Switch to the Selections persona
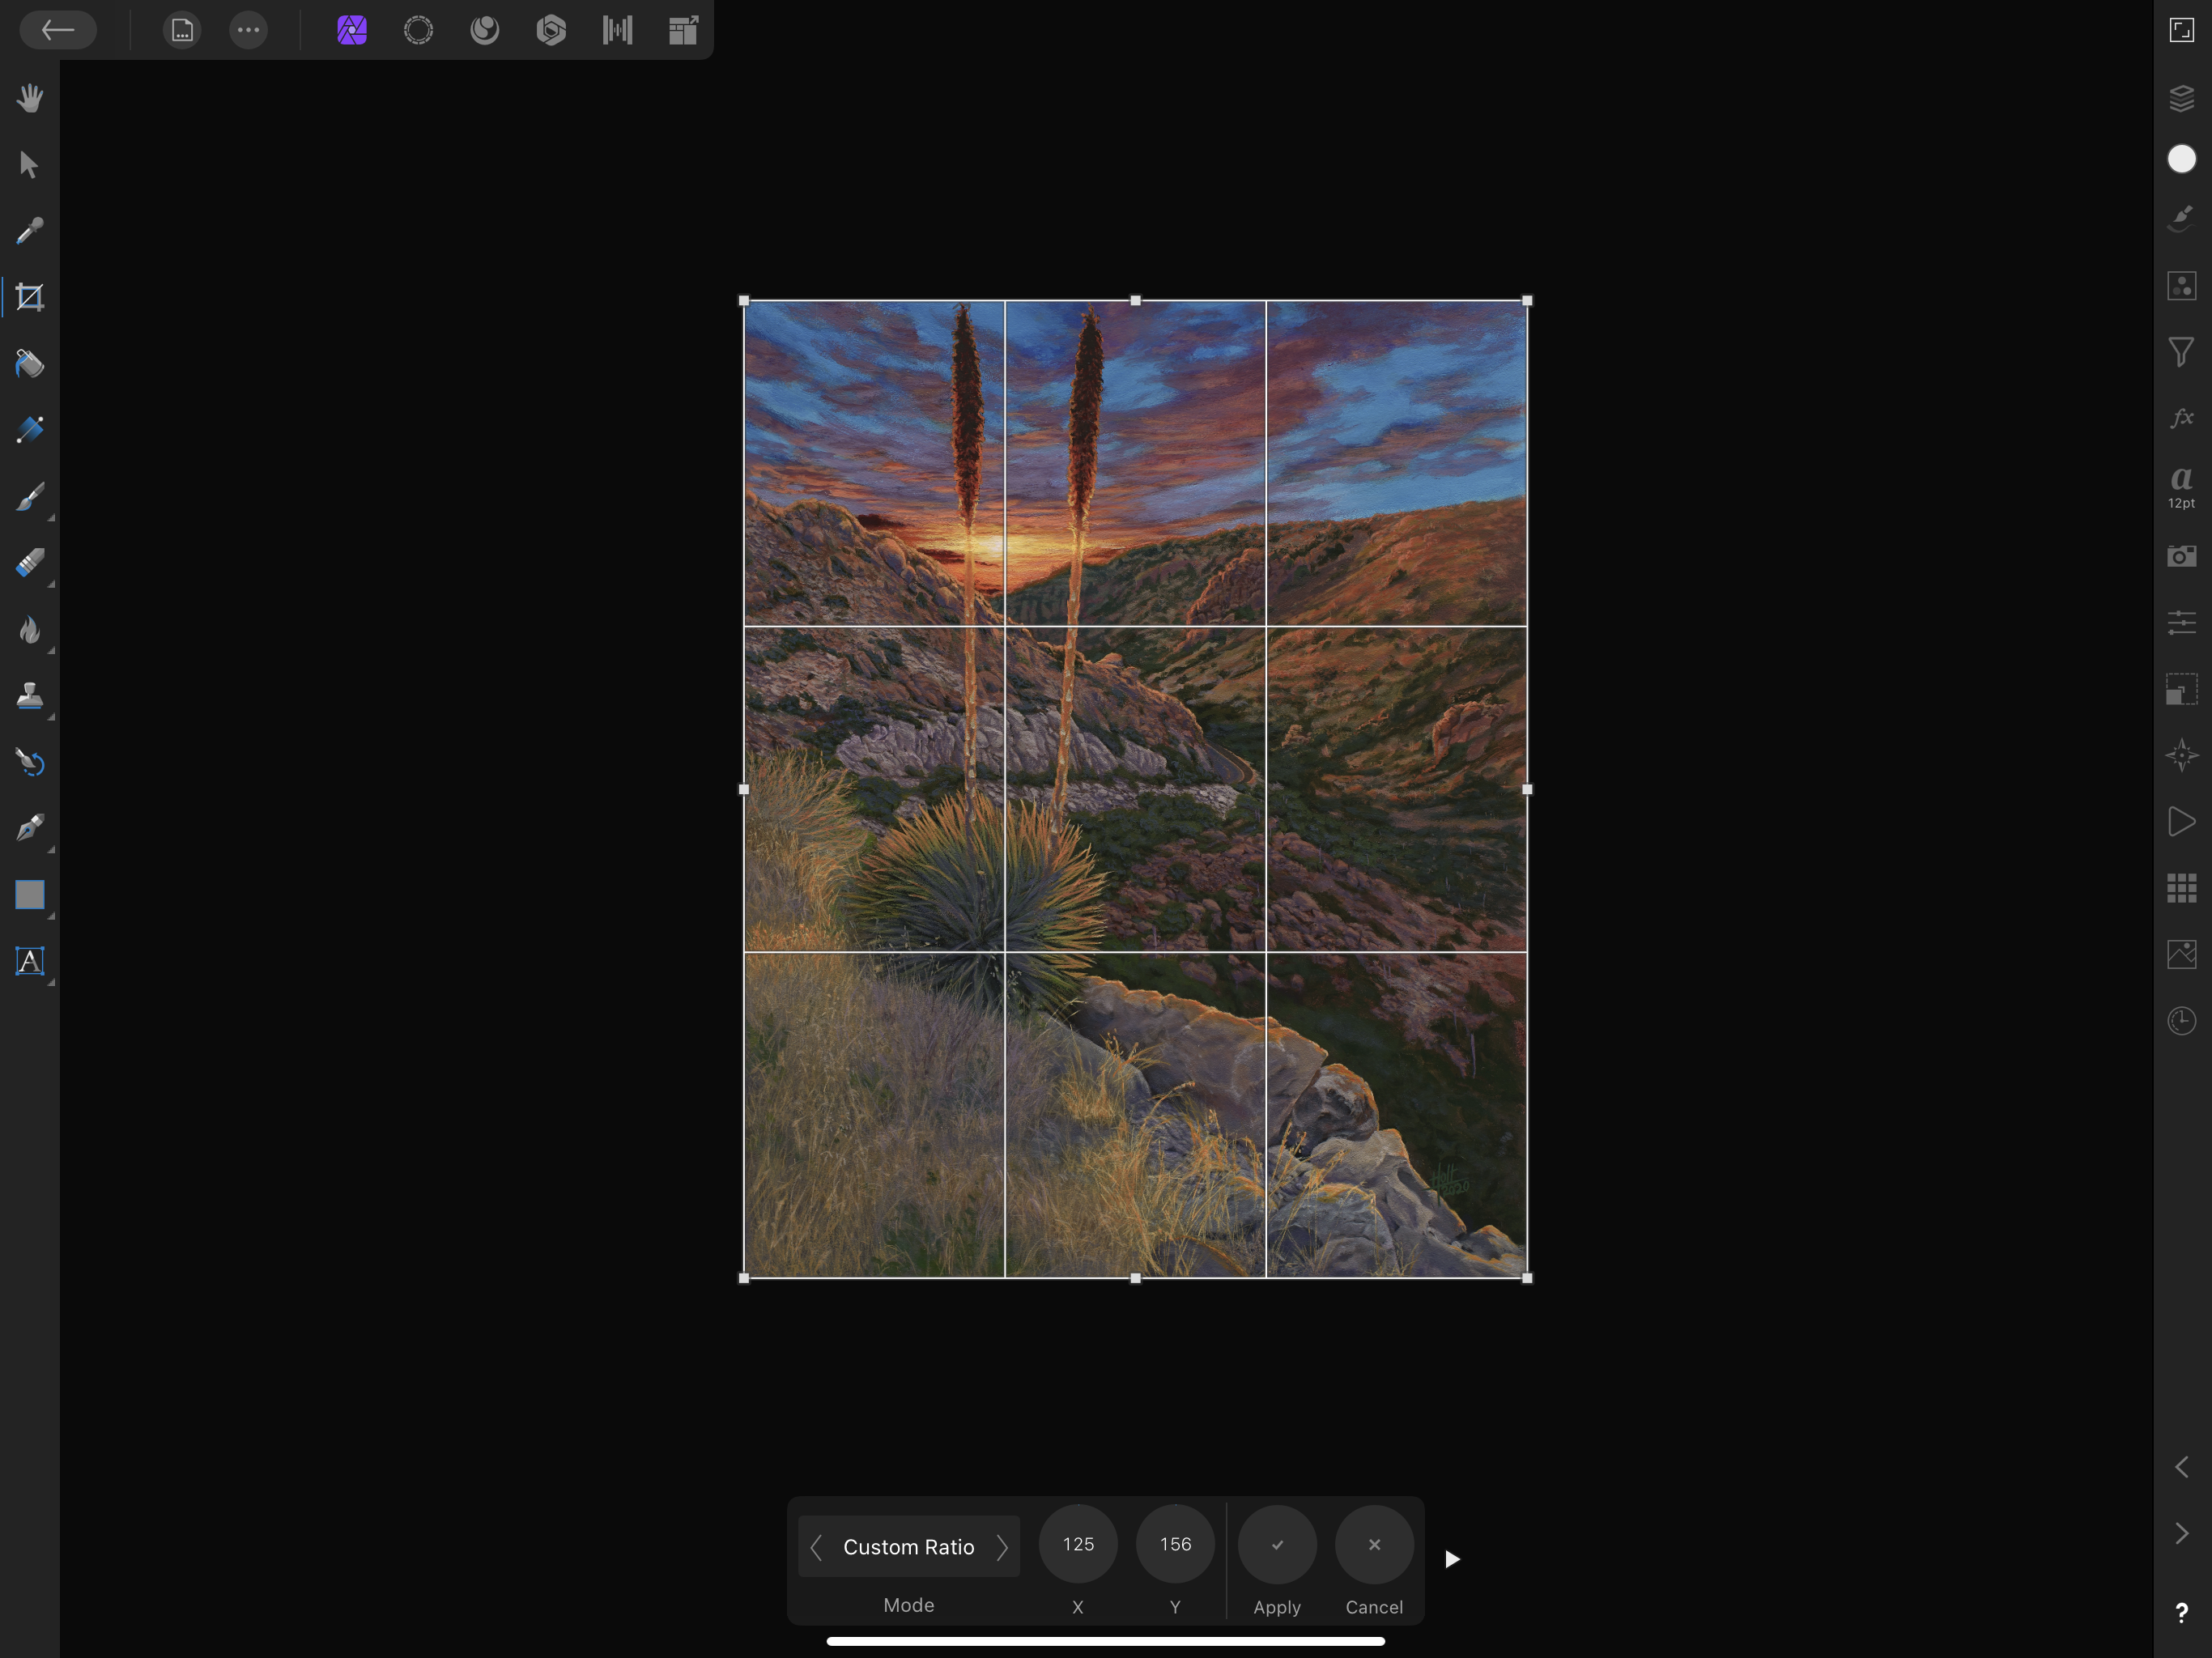 coord(418,30)
